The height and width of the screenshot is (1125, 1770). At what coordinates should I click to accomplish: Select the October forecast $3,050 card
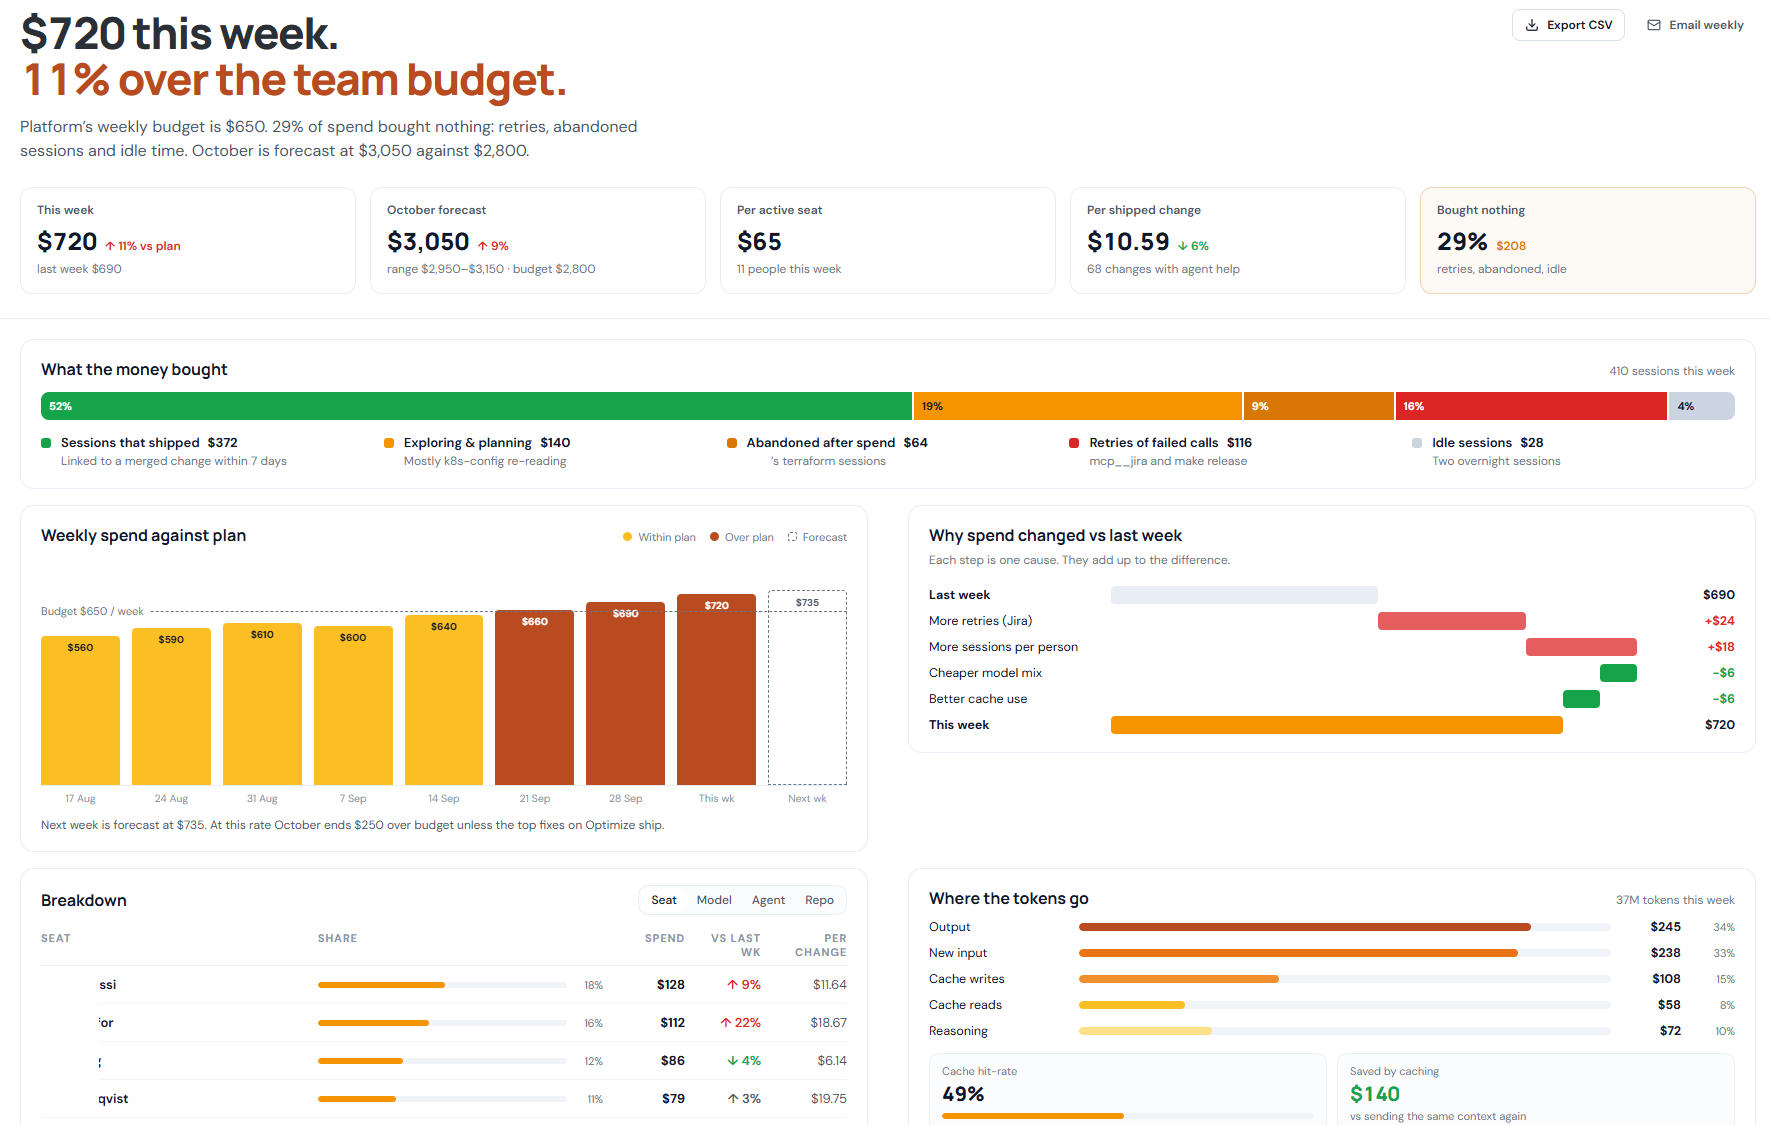(x=538, y=240)
